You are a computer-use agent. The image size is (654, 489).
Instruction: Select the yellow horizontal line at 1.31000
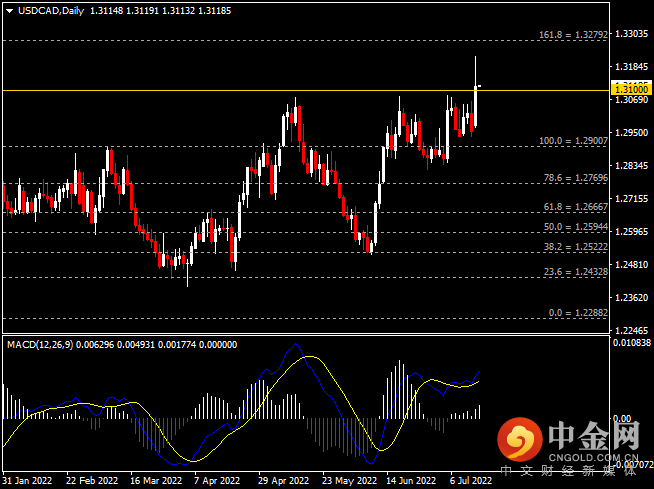click(x=306, y=90)
